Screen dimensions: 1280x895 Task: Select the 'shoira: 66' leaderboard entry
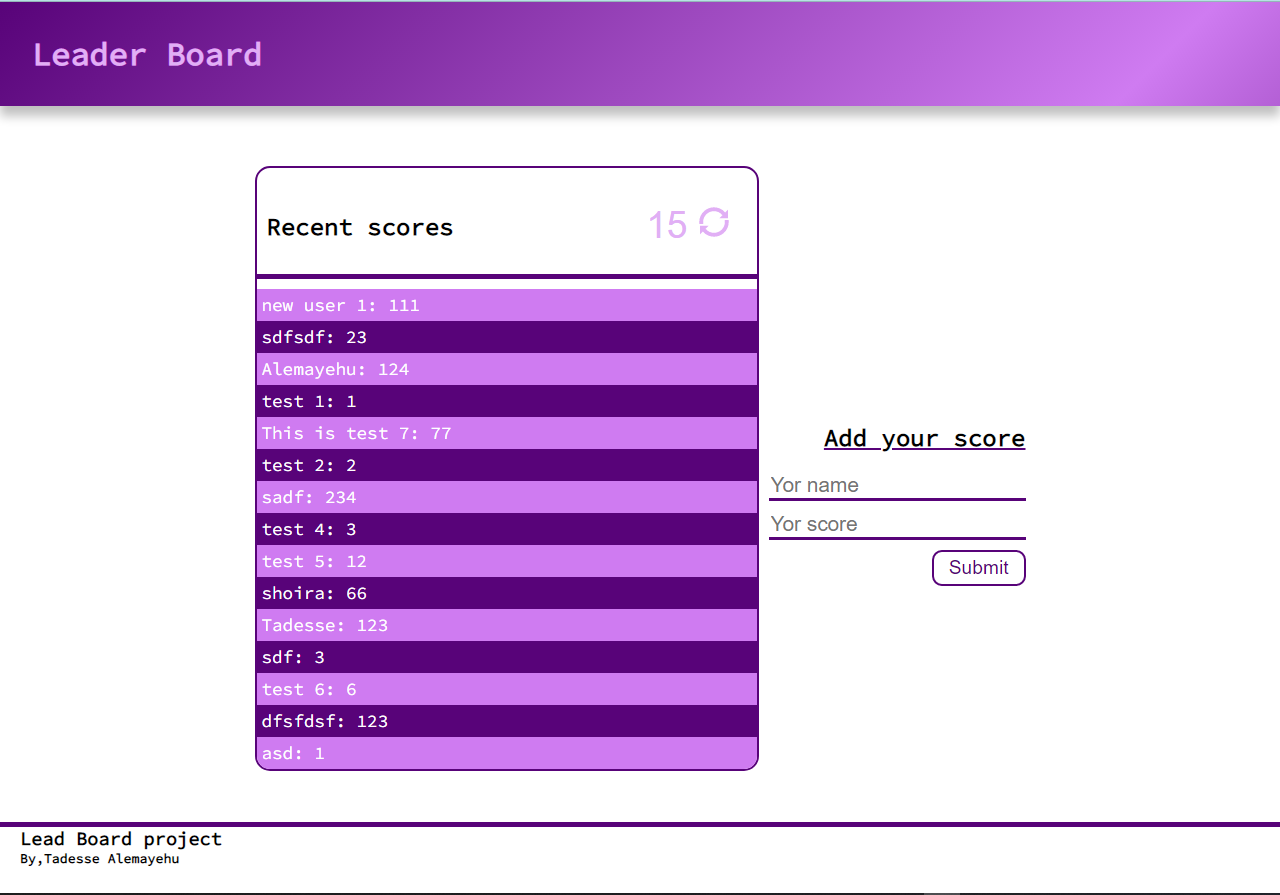tap(313, 593)
